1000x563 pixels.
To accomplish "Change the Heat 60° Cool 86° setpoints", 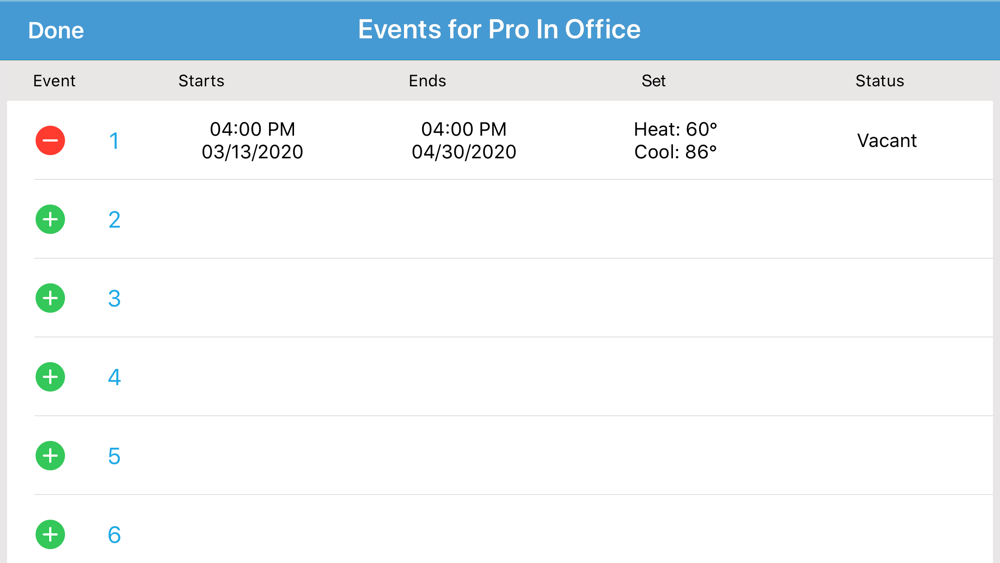I will click(x=675, y=140).
